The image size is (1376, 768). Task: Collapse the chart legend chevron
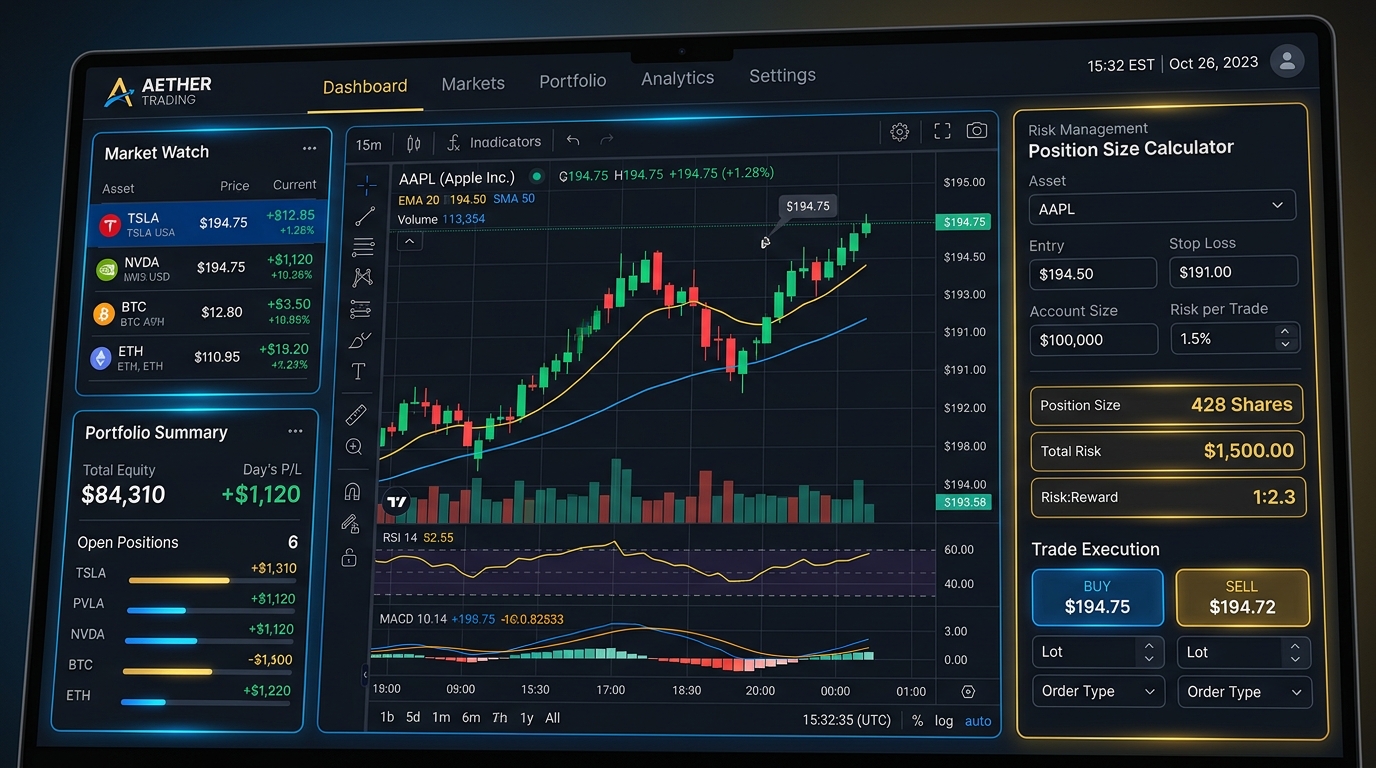[x=410, y=241]
